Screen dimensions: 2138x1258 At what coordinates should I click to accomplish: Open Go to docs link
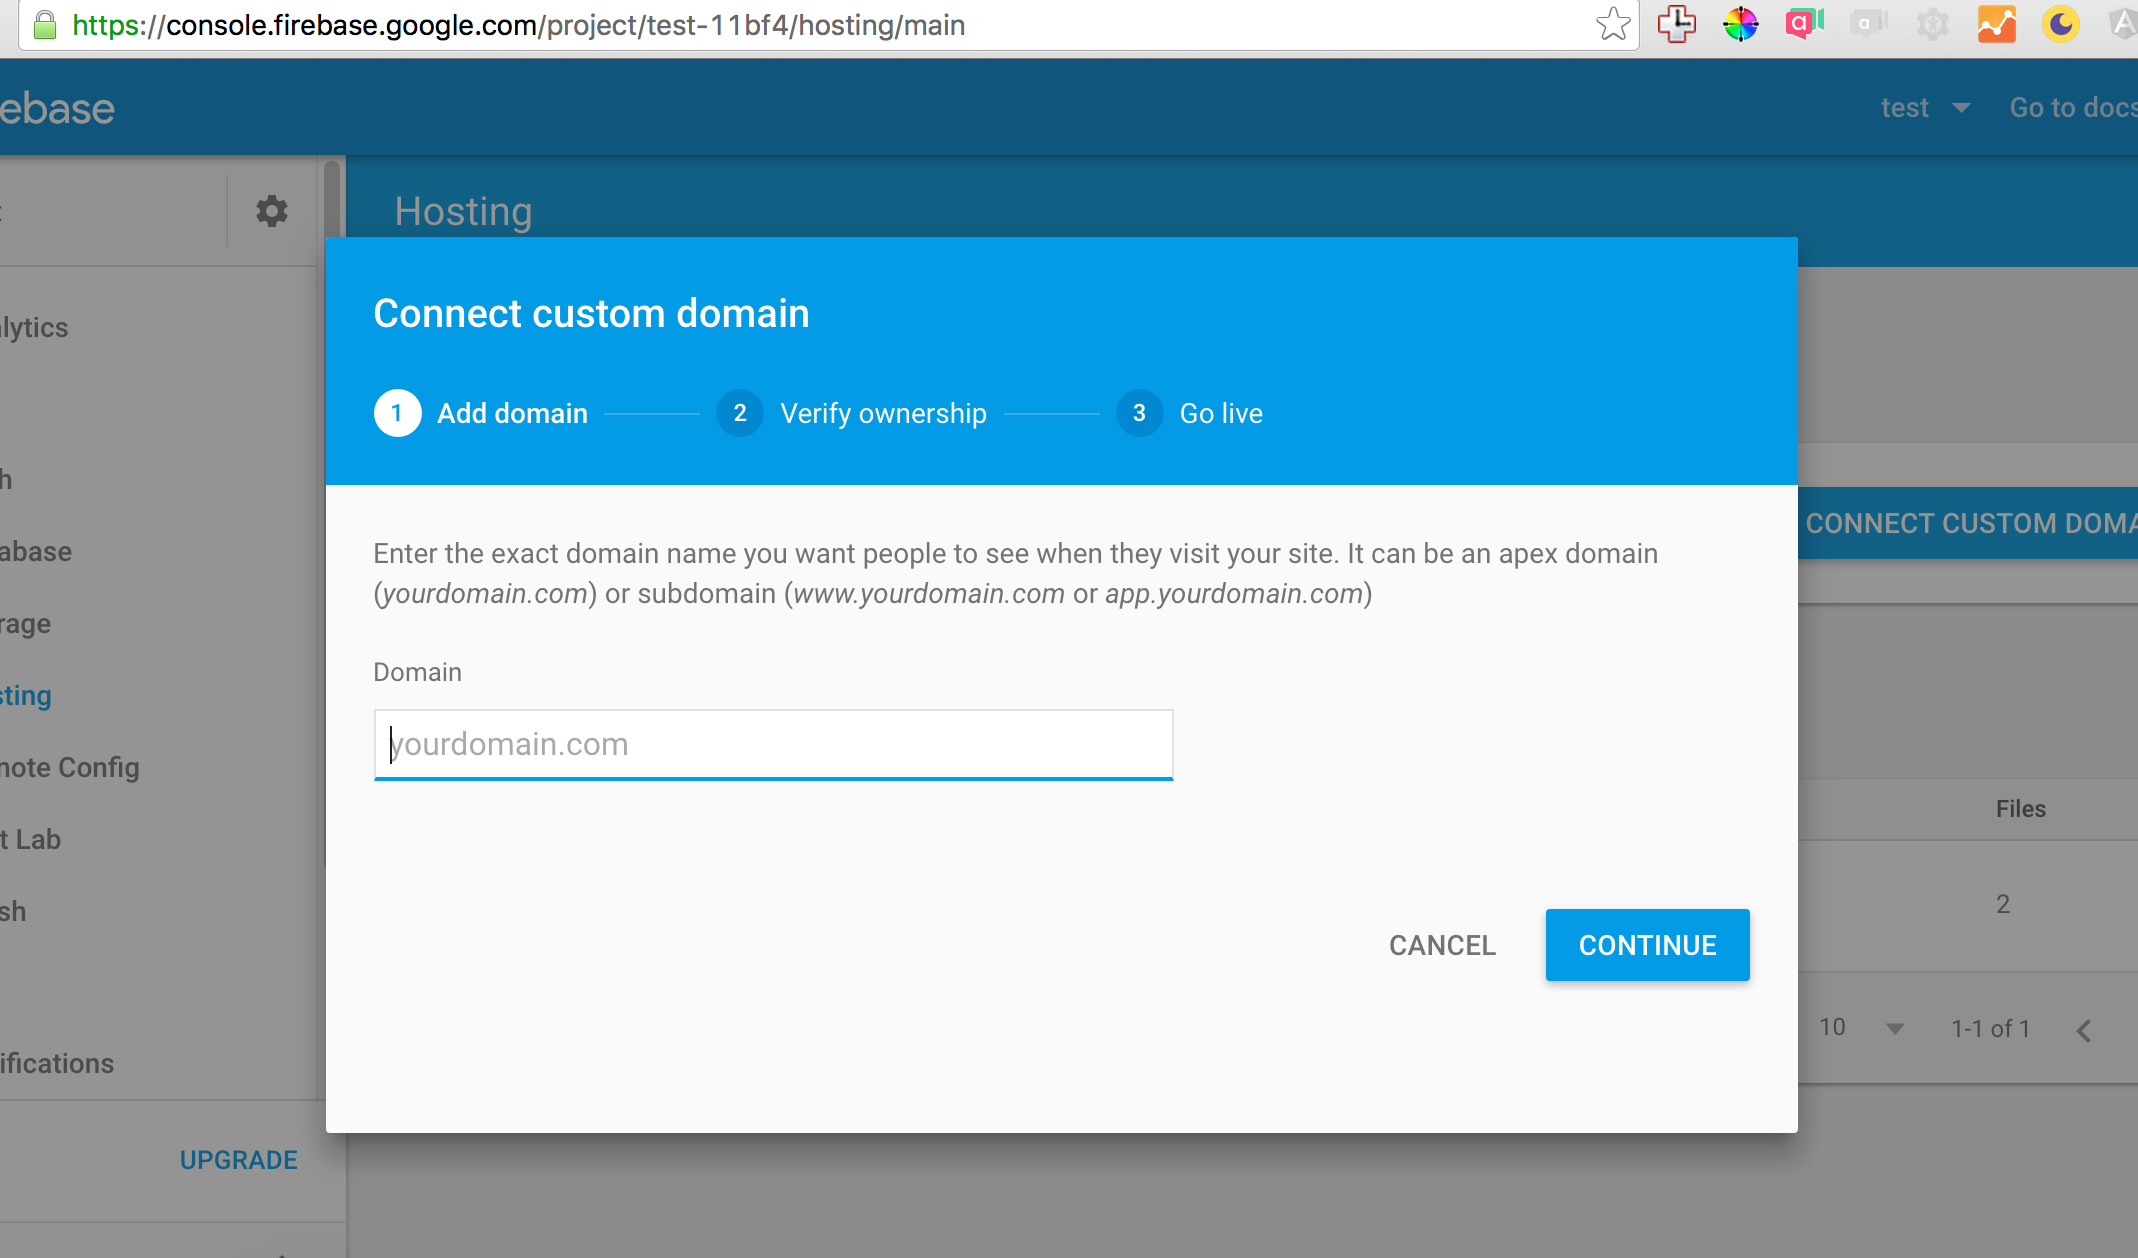(2073, 108)
